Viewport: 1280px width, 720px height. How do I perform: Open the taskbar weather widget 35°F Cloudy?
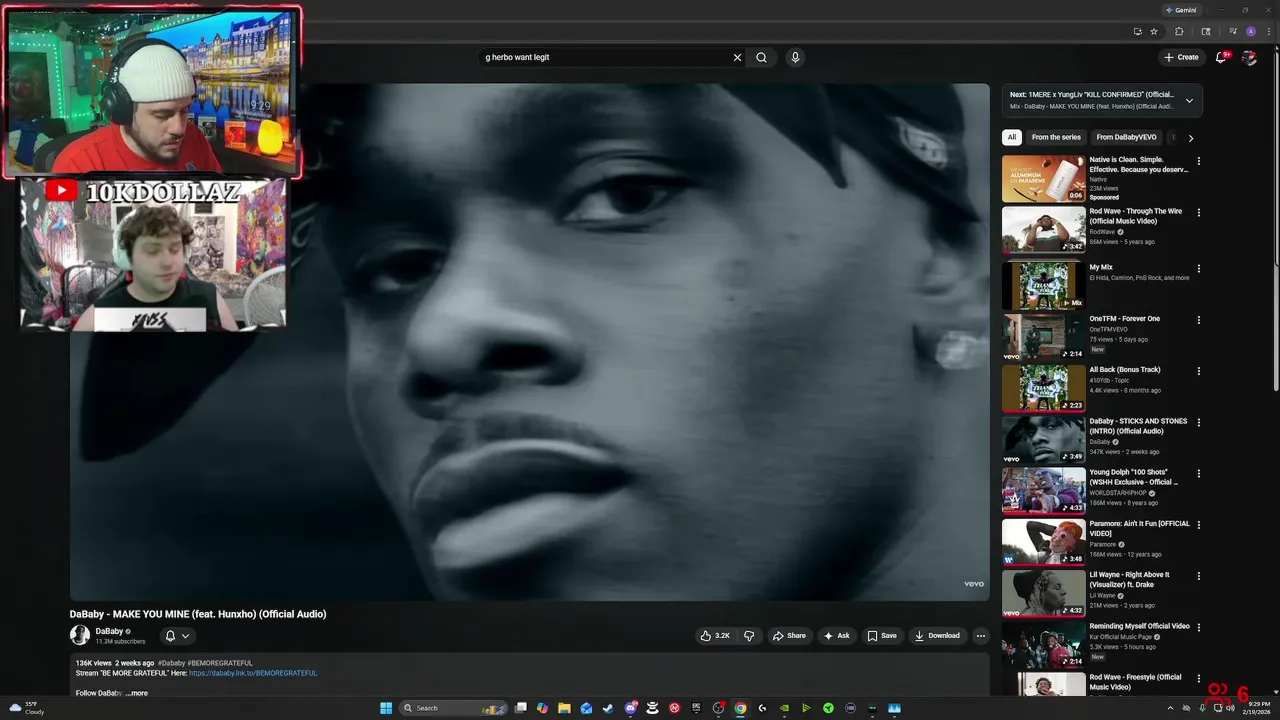(27, 708)
